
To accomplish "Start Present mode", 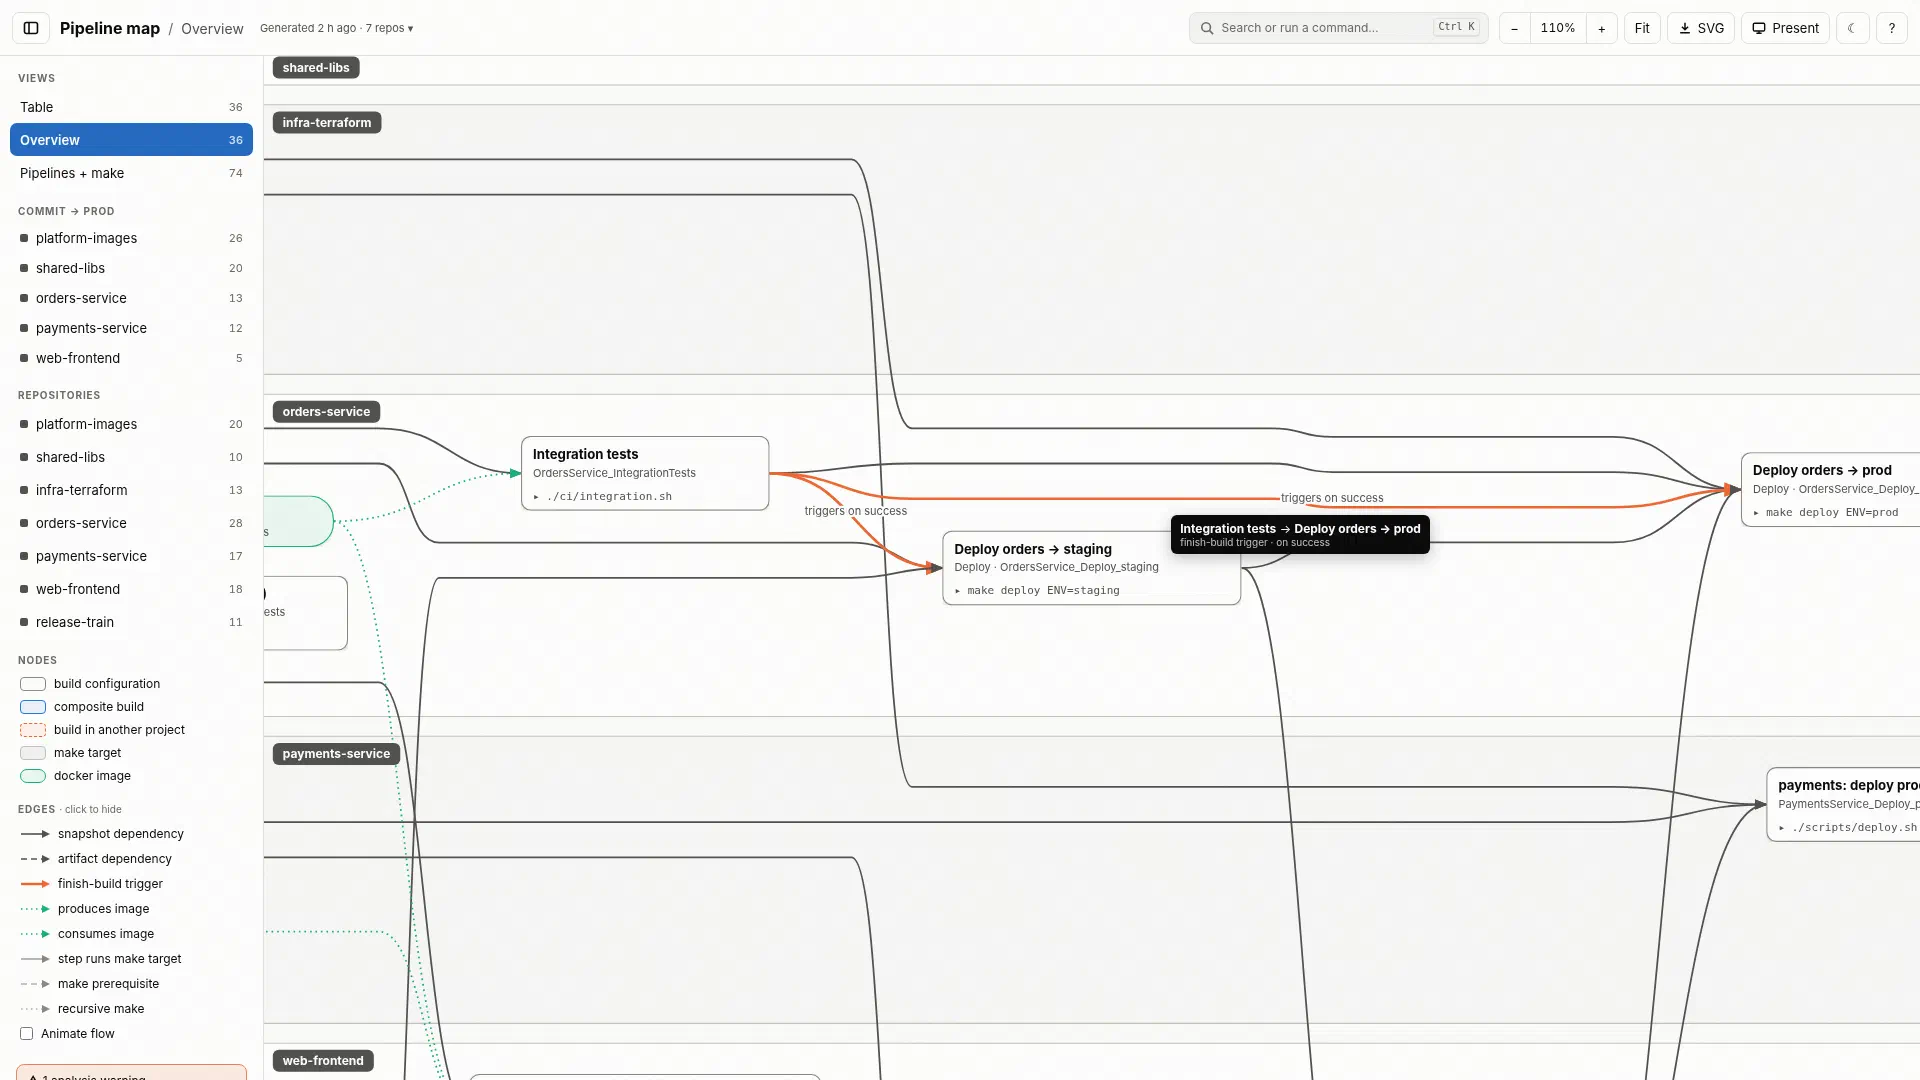I will click(1785, 28).
